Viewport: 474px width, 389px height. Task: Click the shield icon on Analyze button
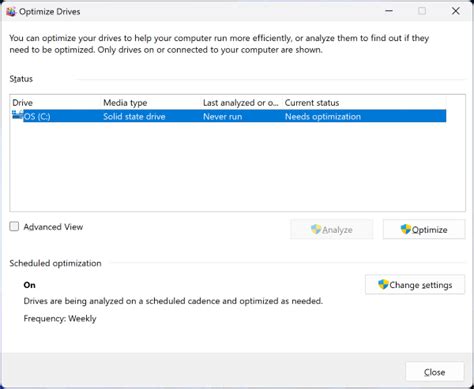(x=316, y=229)
